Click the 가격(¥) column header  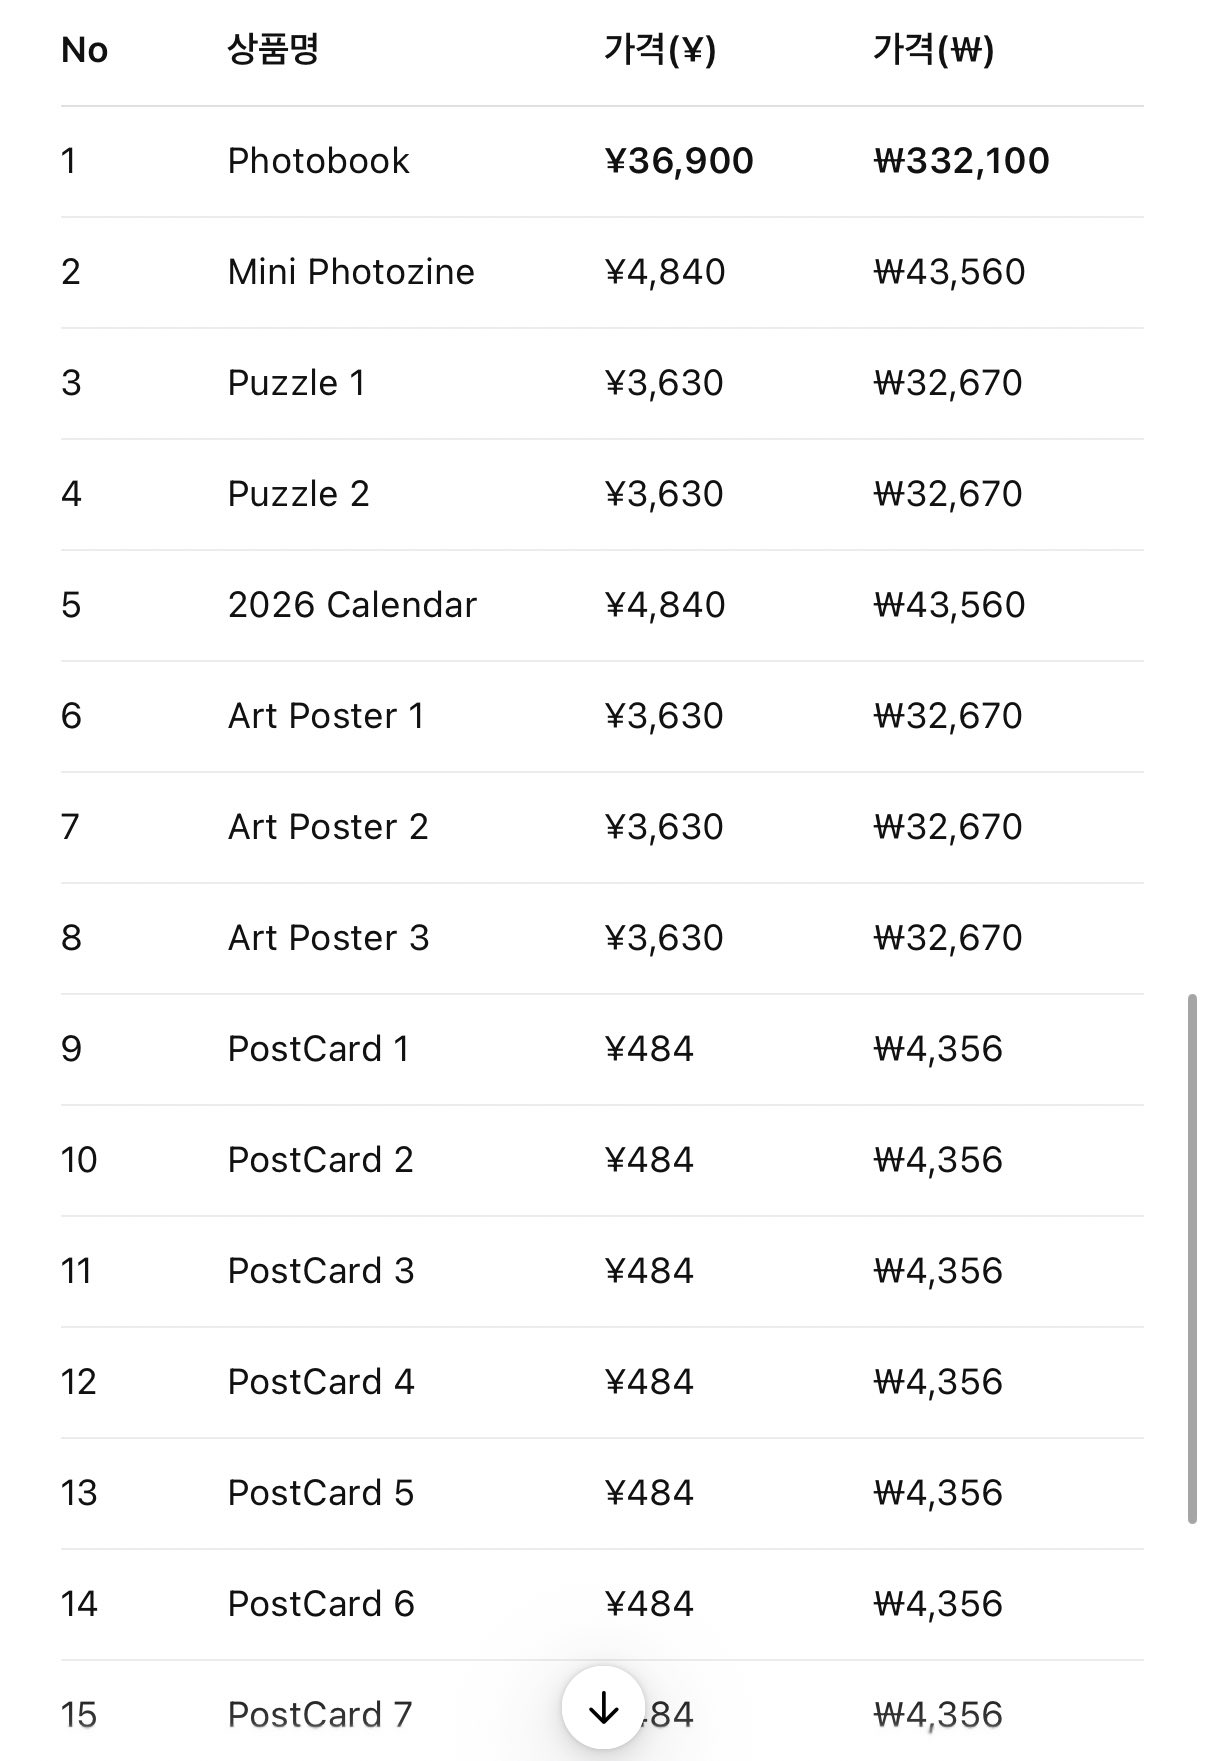point(660,49)
